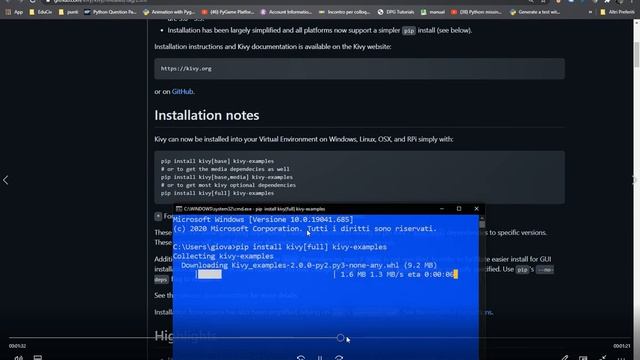Click the '# or to get most kivy optional' comment
The image size is (640, 360).
228,185
